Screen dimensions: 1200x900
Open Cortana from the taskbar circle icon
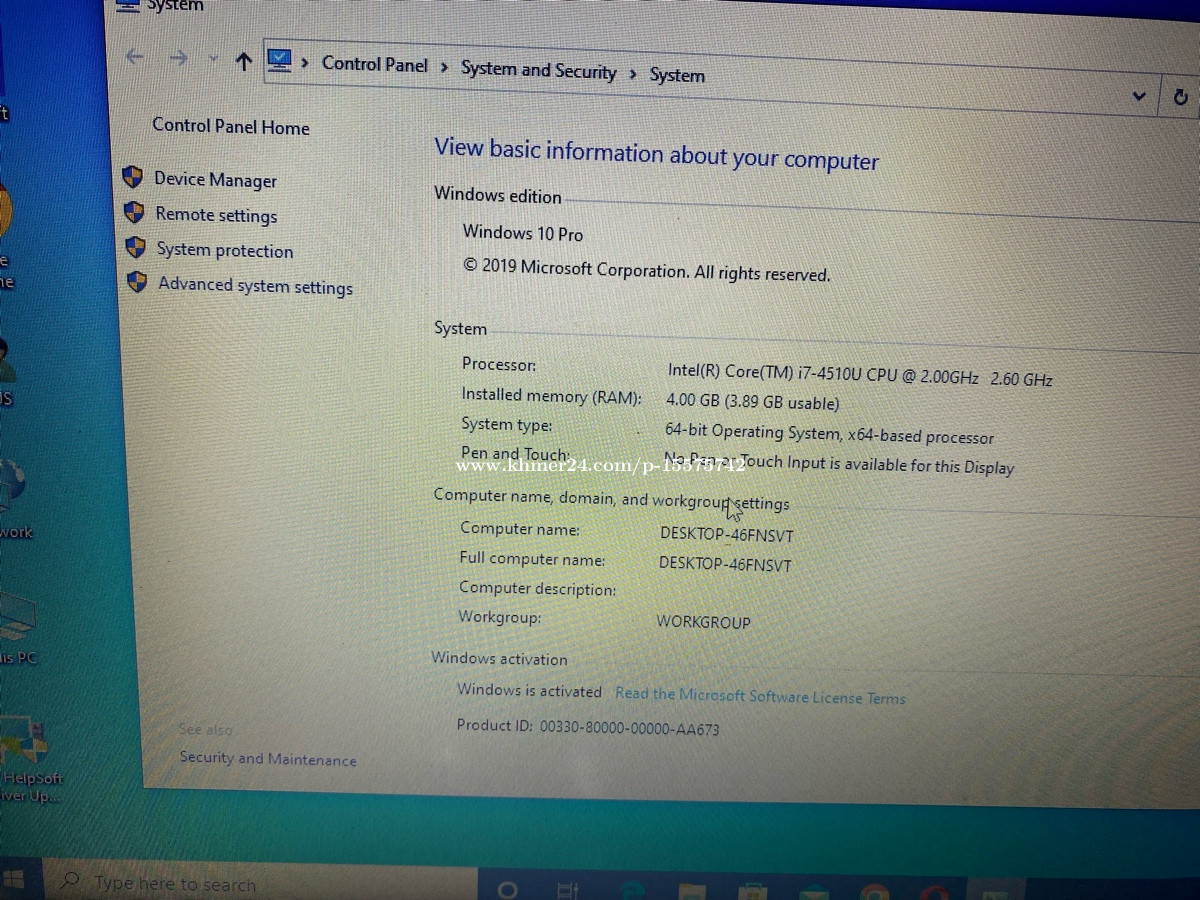pyautogui.click(x=507, y=889)
